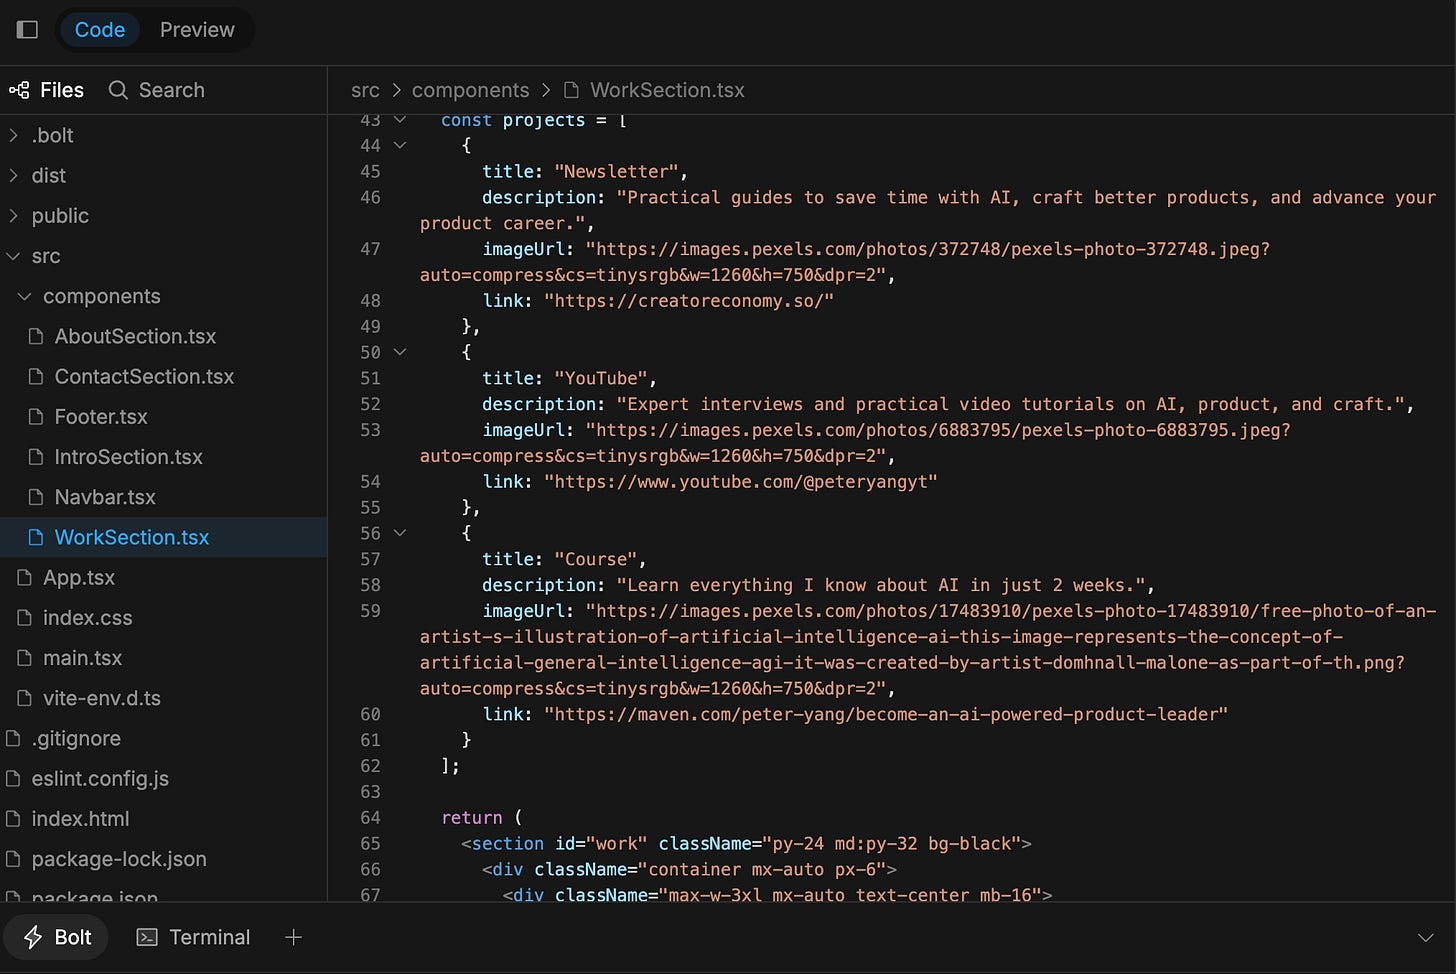
Task: Collapse bottom panel with chevron
Action: [x=1425, y=937]
